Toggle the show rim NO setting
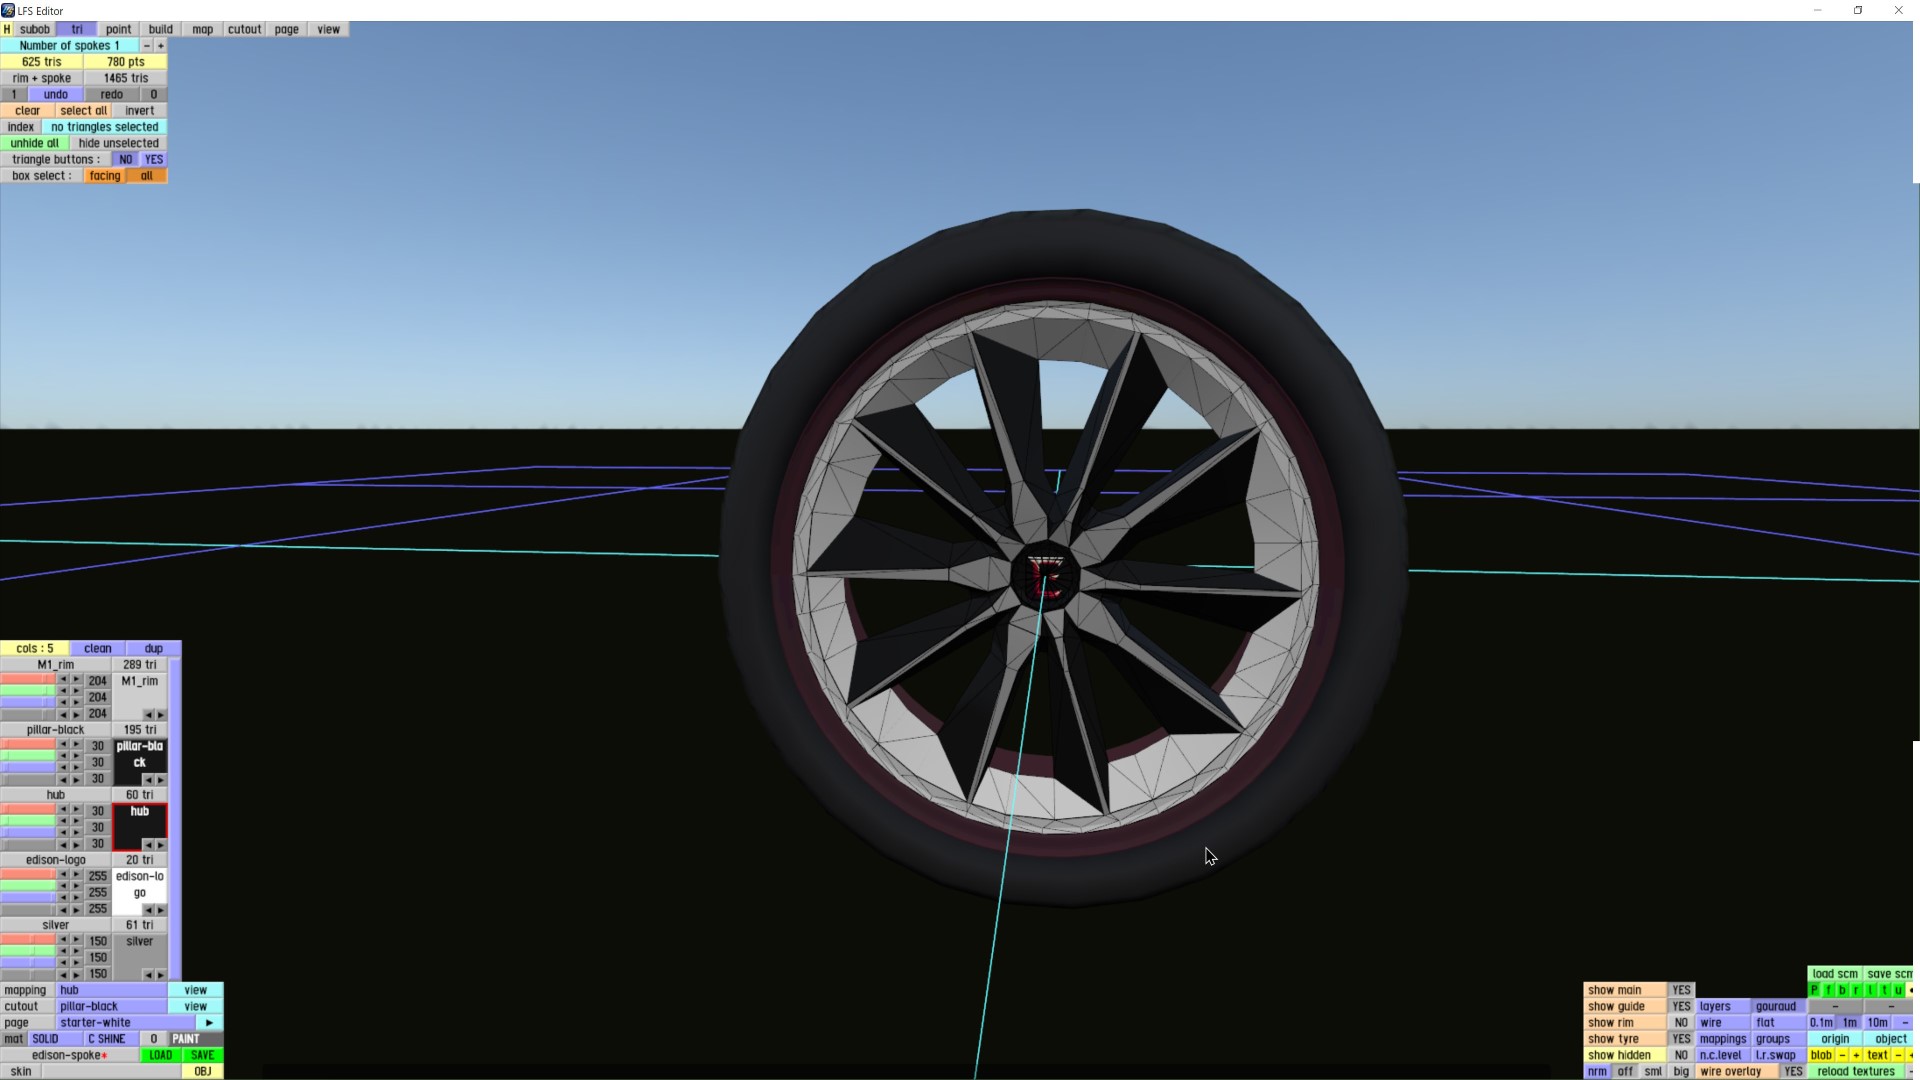The height and width of the screenshot is (1080, 1920). click(x=1680, y=1023)
